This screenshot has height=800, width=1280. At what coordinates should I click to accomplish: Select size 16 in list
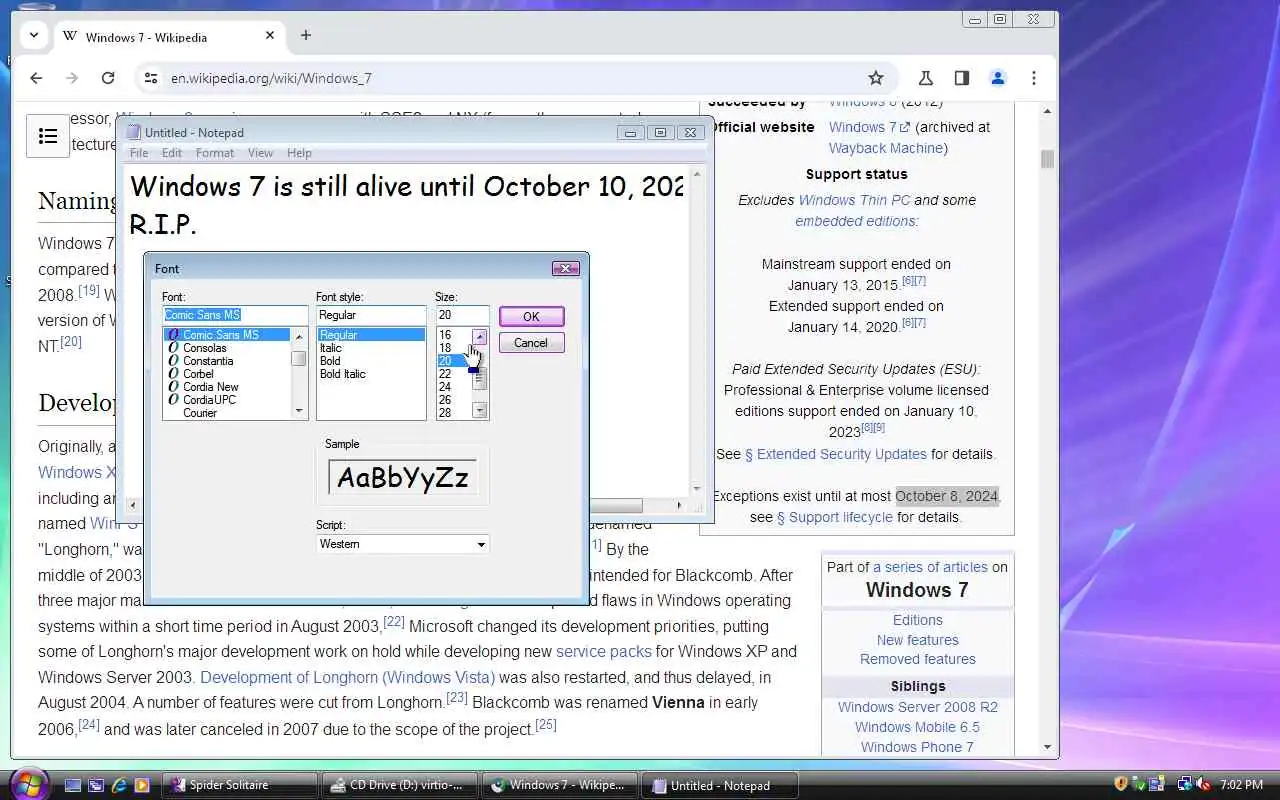[454, 335]
